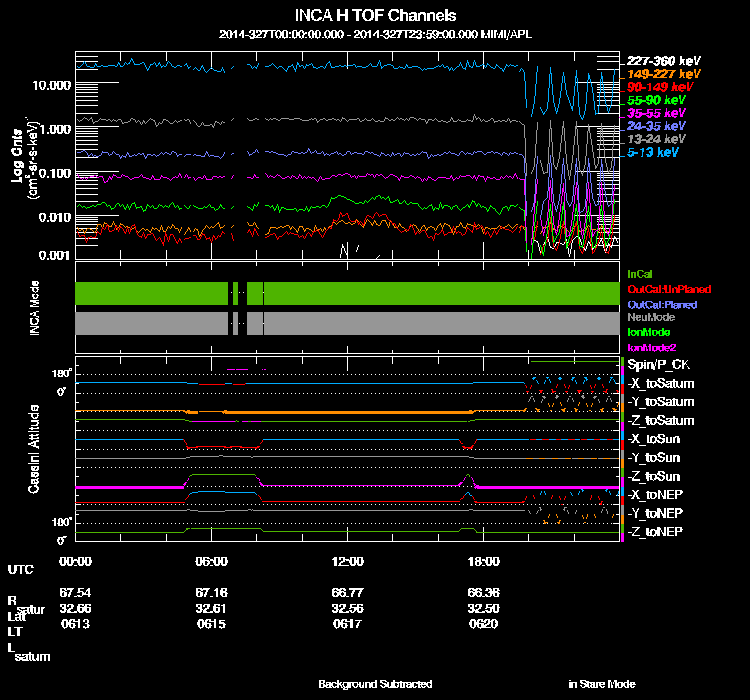Click the -Z_toSun attitude label
The width and height of the screenshot is (750, 700).
coord(656,476)
